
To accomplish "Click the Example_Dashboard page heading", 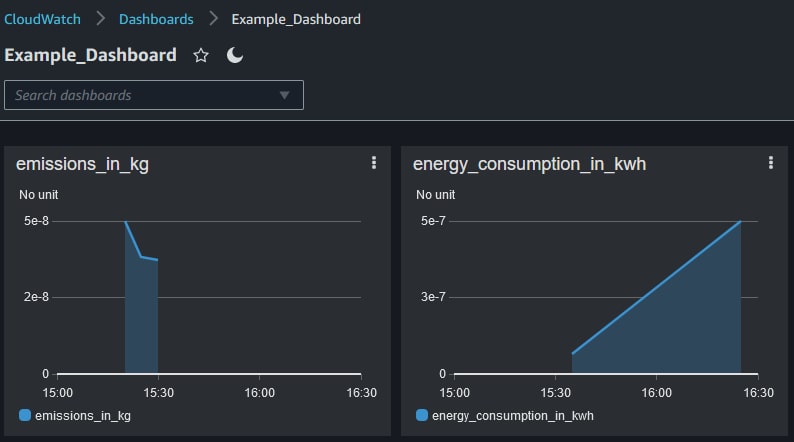I will coord(91,56).
